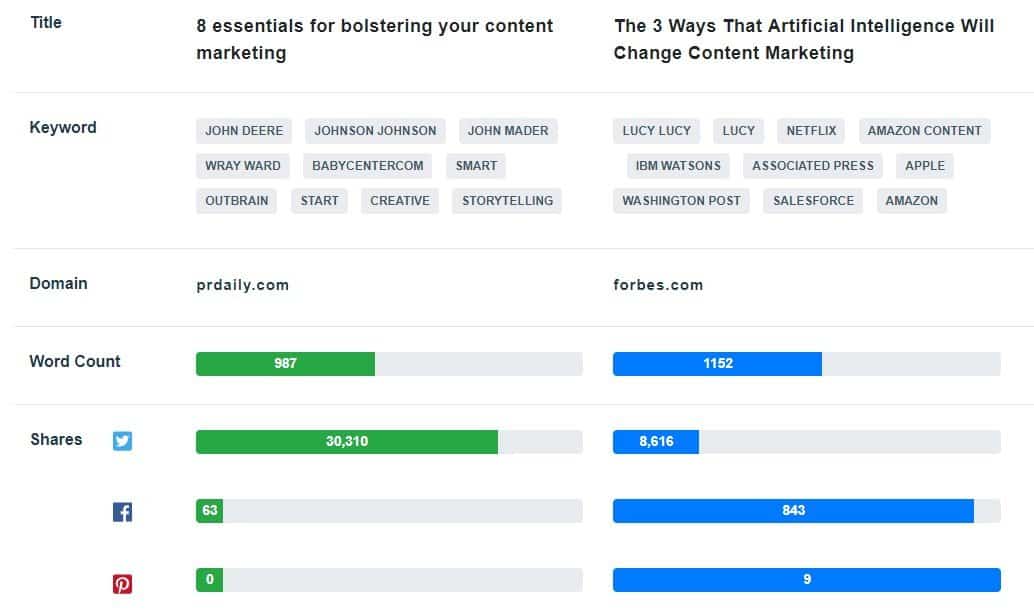Viewport: 1034px width, 613px height.
Task: Click the STORYTELLING keyword tag
Action: click(x=507, y=201)
